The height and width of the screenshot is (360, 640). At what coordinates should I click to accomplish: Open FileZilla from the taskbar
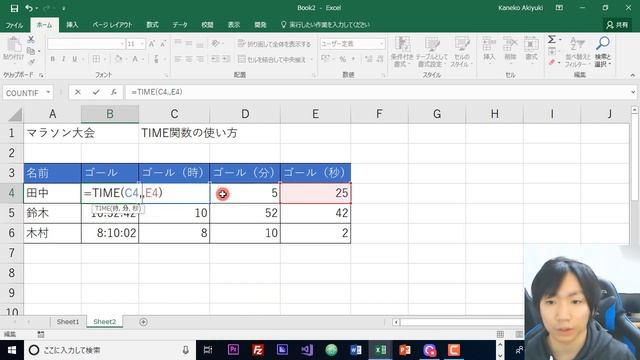258,350
